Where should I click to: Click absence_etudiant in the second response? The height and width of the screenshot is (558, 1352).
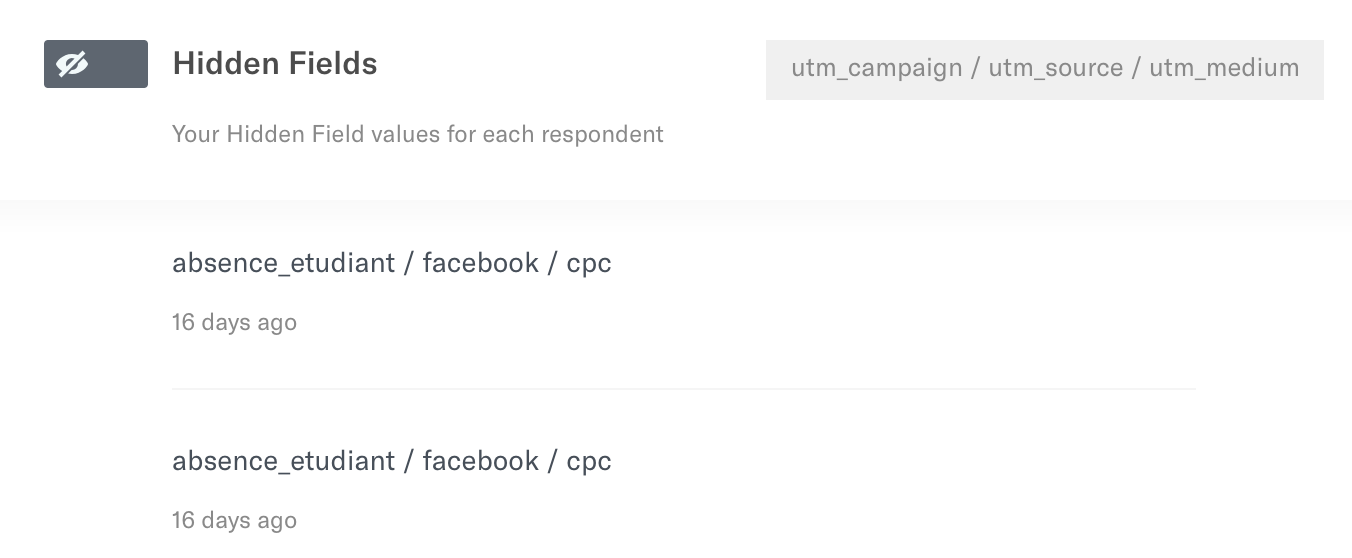point(283,461)
